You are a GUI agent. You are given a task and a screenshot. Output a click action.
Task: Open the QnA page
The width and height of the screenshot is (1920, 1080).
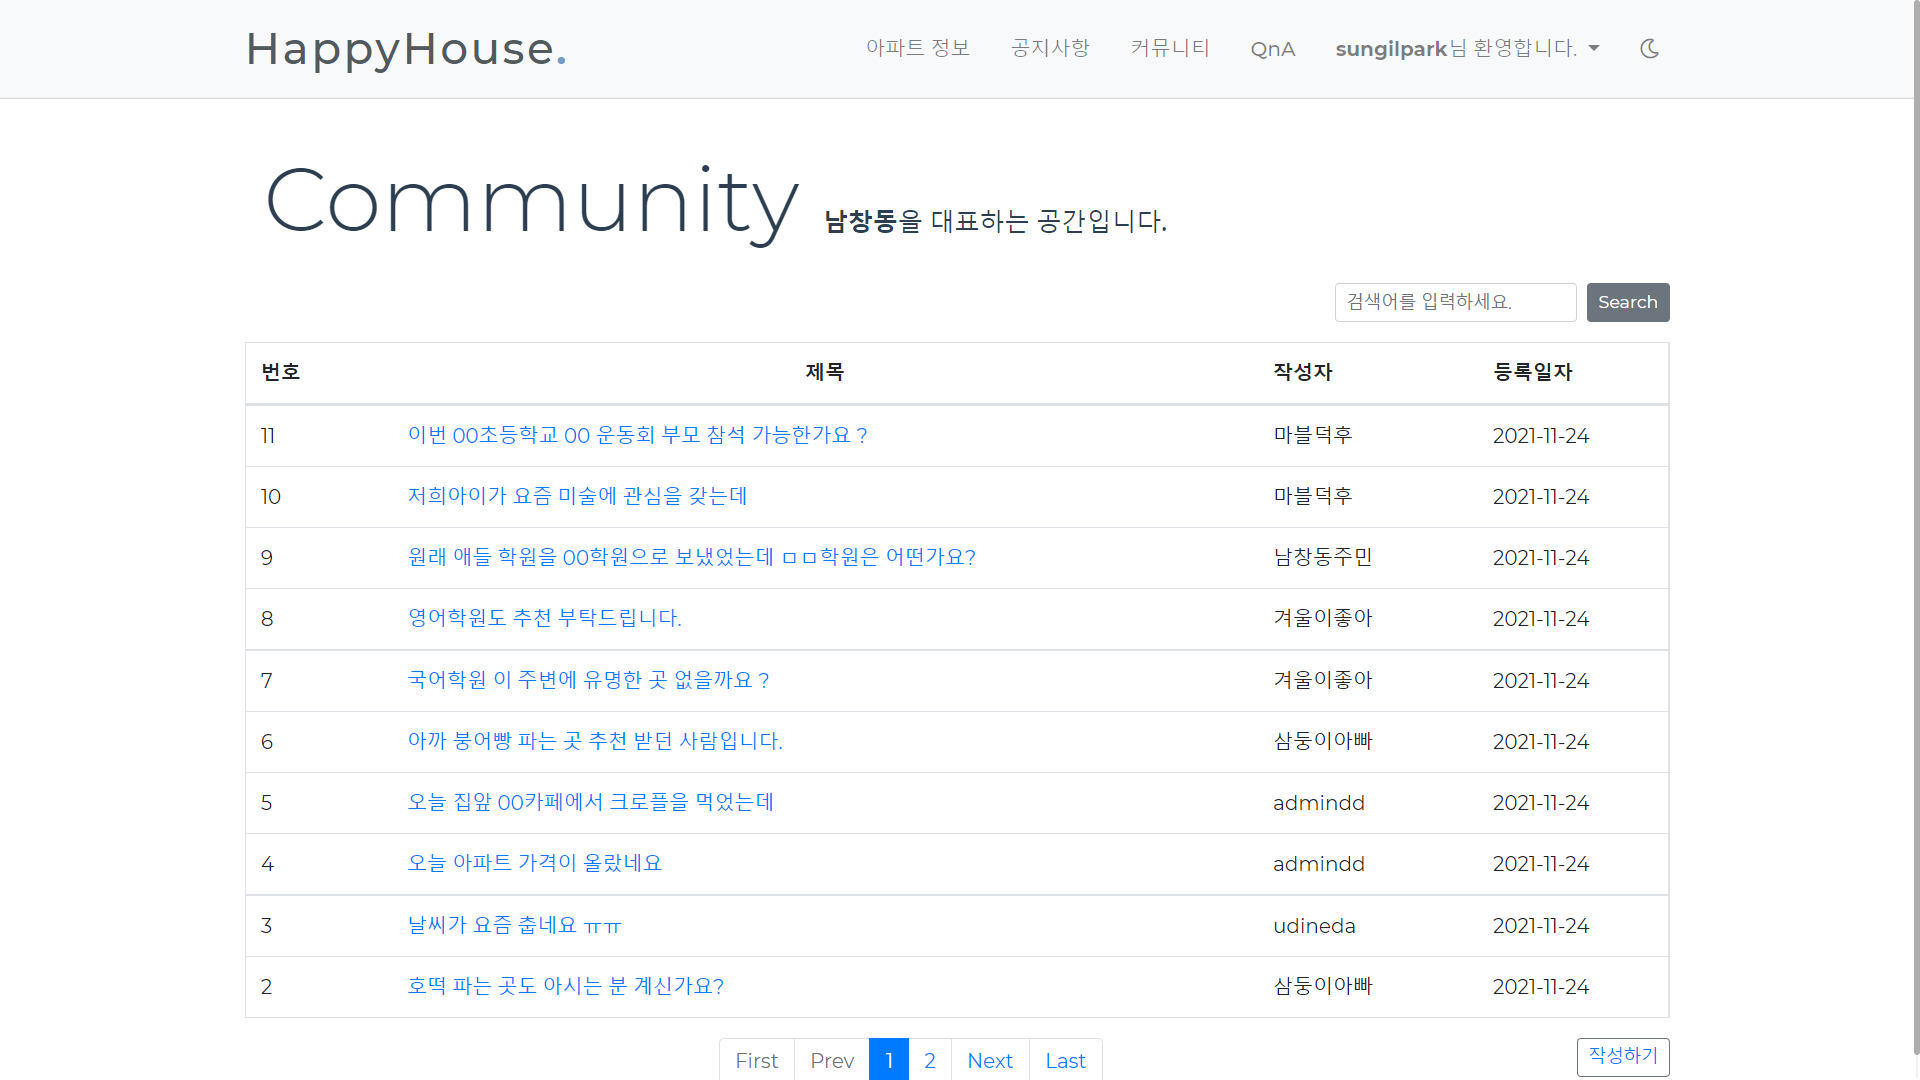coord(1272,48)
